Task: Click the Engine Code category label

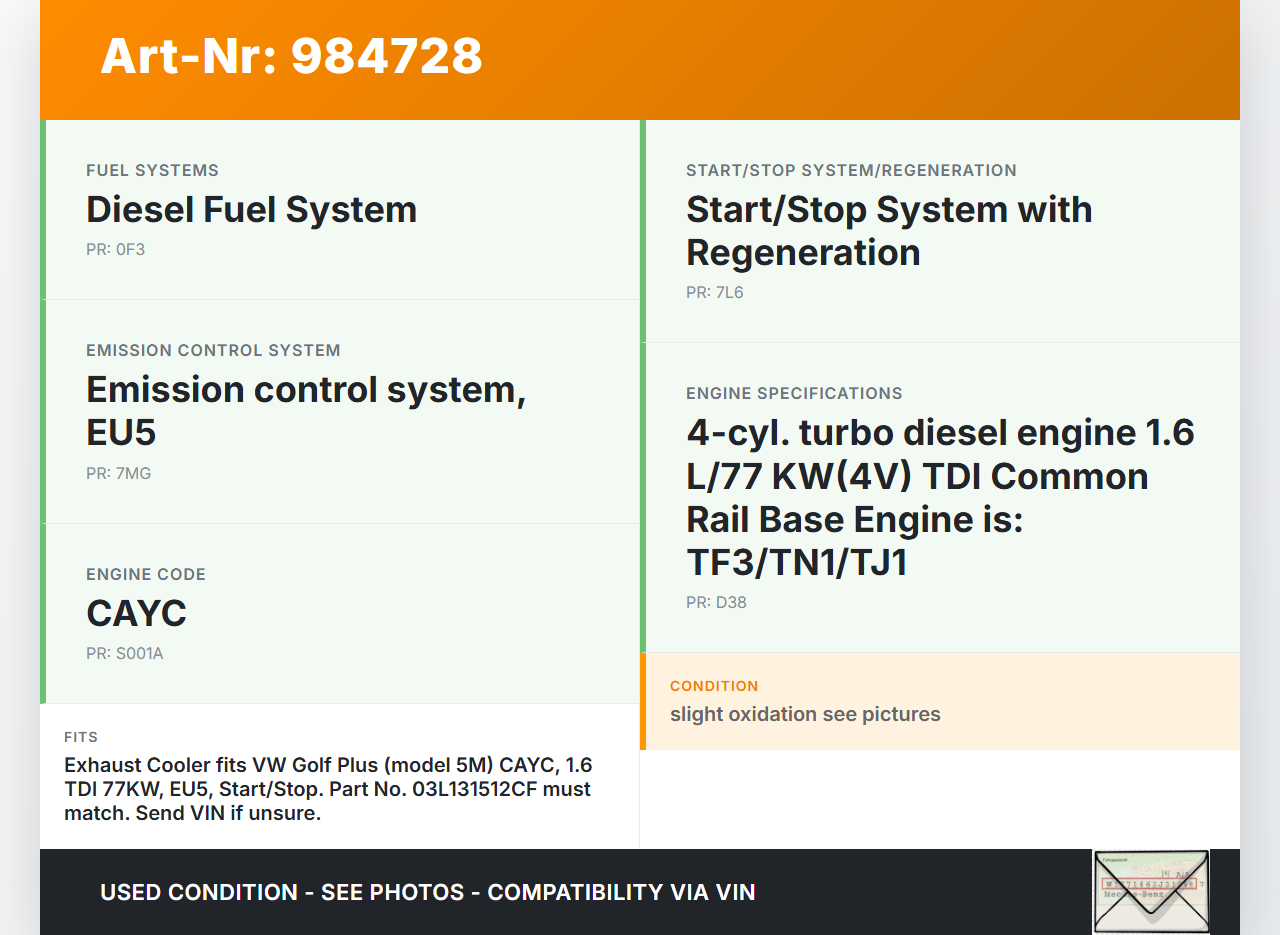Action: [x=146, y=574]
